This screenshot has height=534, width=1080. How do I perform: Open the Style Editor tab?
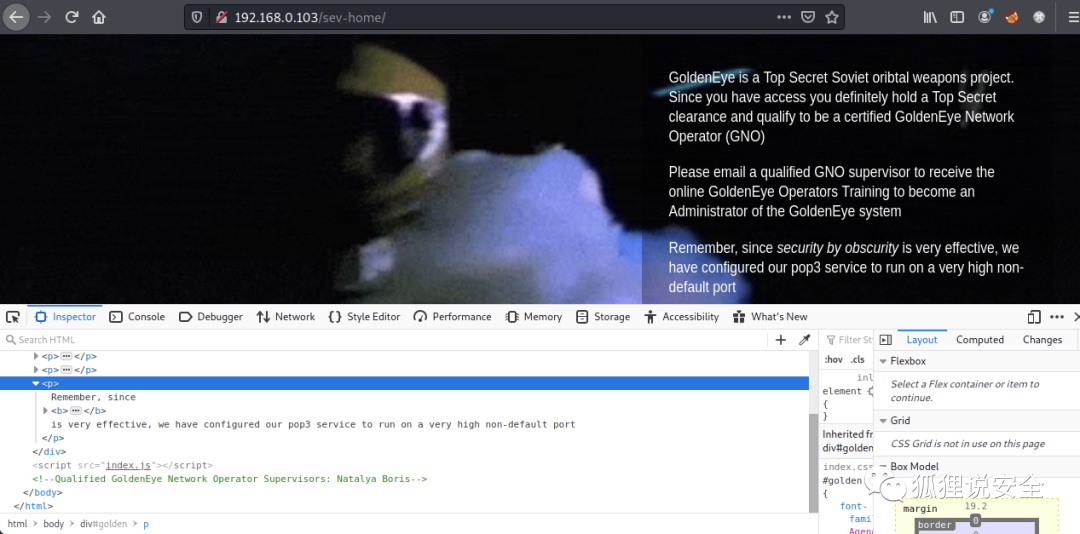coord(365,317)
